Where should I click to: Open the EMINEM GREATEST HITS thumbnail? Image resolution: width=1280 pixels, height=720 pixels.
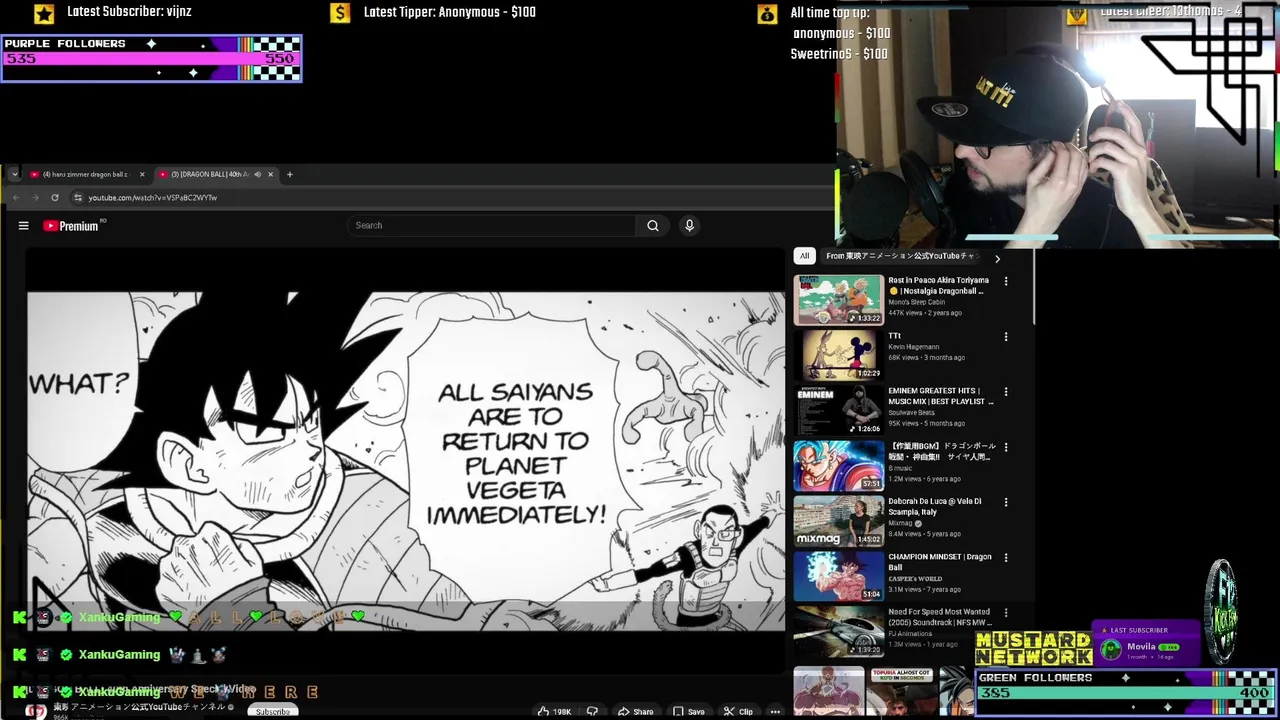[839, 410]
